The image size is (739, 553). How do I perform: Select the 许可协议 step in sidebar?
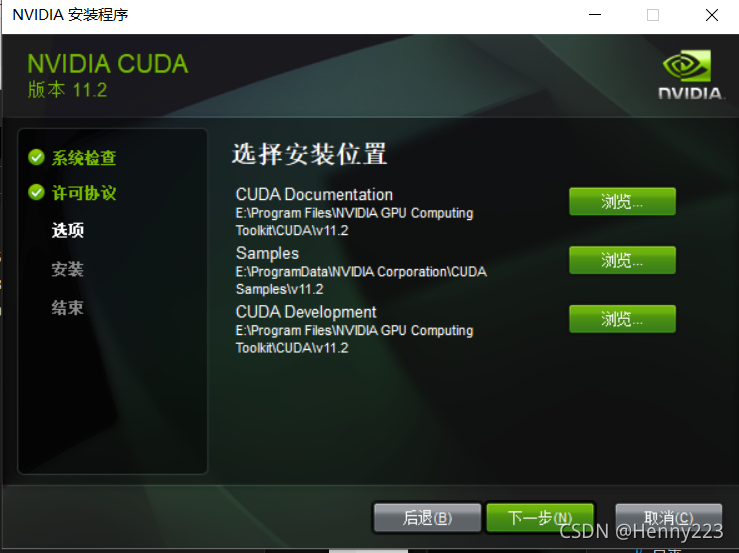(84, 193)
